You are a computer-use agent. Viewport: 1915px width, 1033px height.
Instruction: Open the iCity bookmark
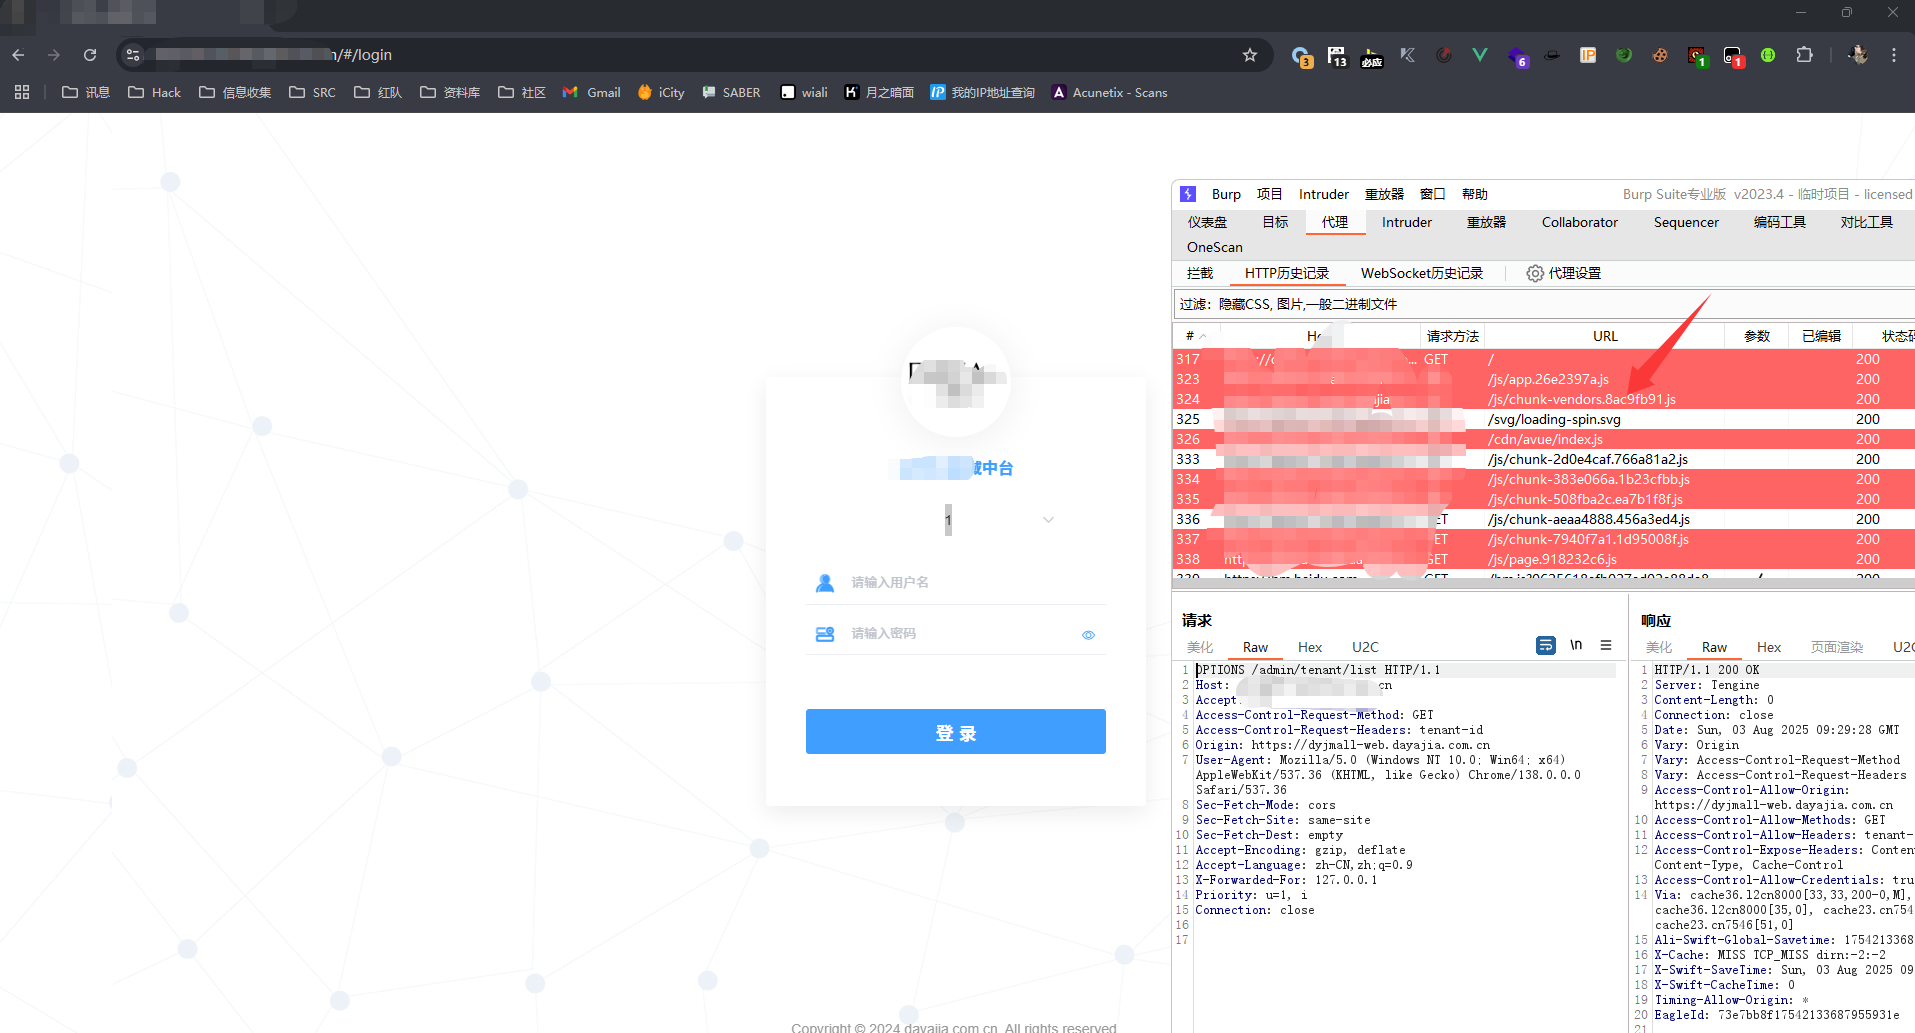click(661, 92)
